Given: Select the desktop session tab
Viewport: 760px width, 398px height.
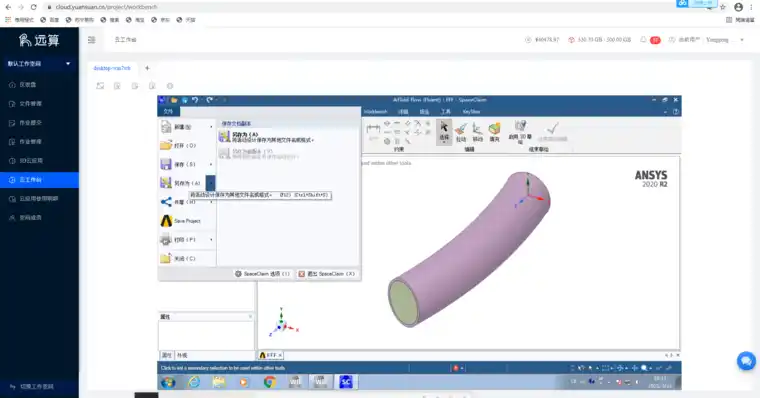Looking at the screenshot, I should click(x=112, y=68).
